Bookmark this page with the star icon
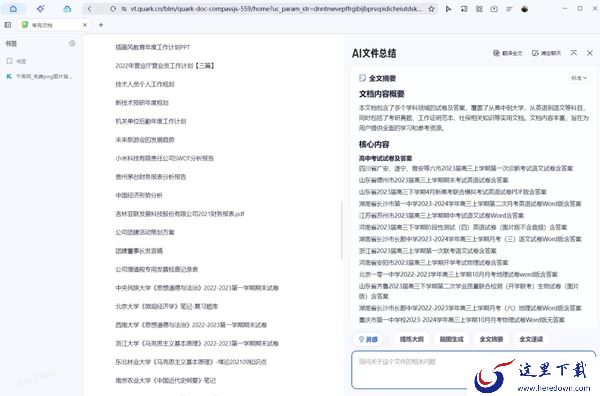600x396 pixels. coord(431,8)
